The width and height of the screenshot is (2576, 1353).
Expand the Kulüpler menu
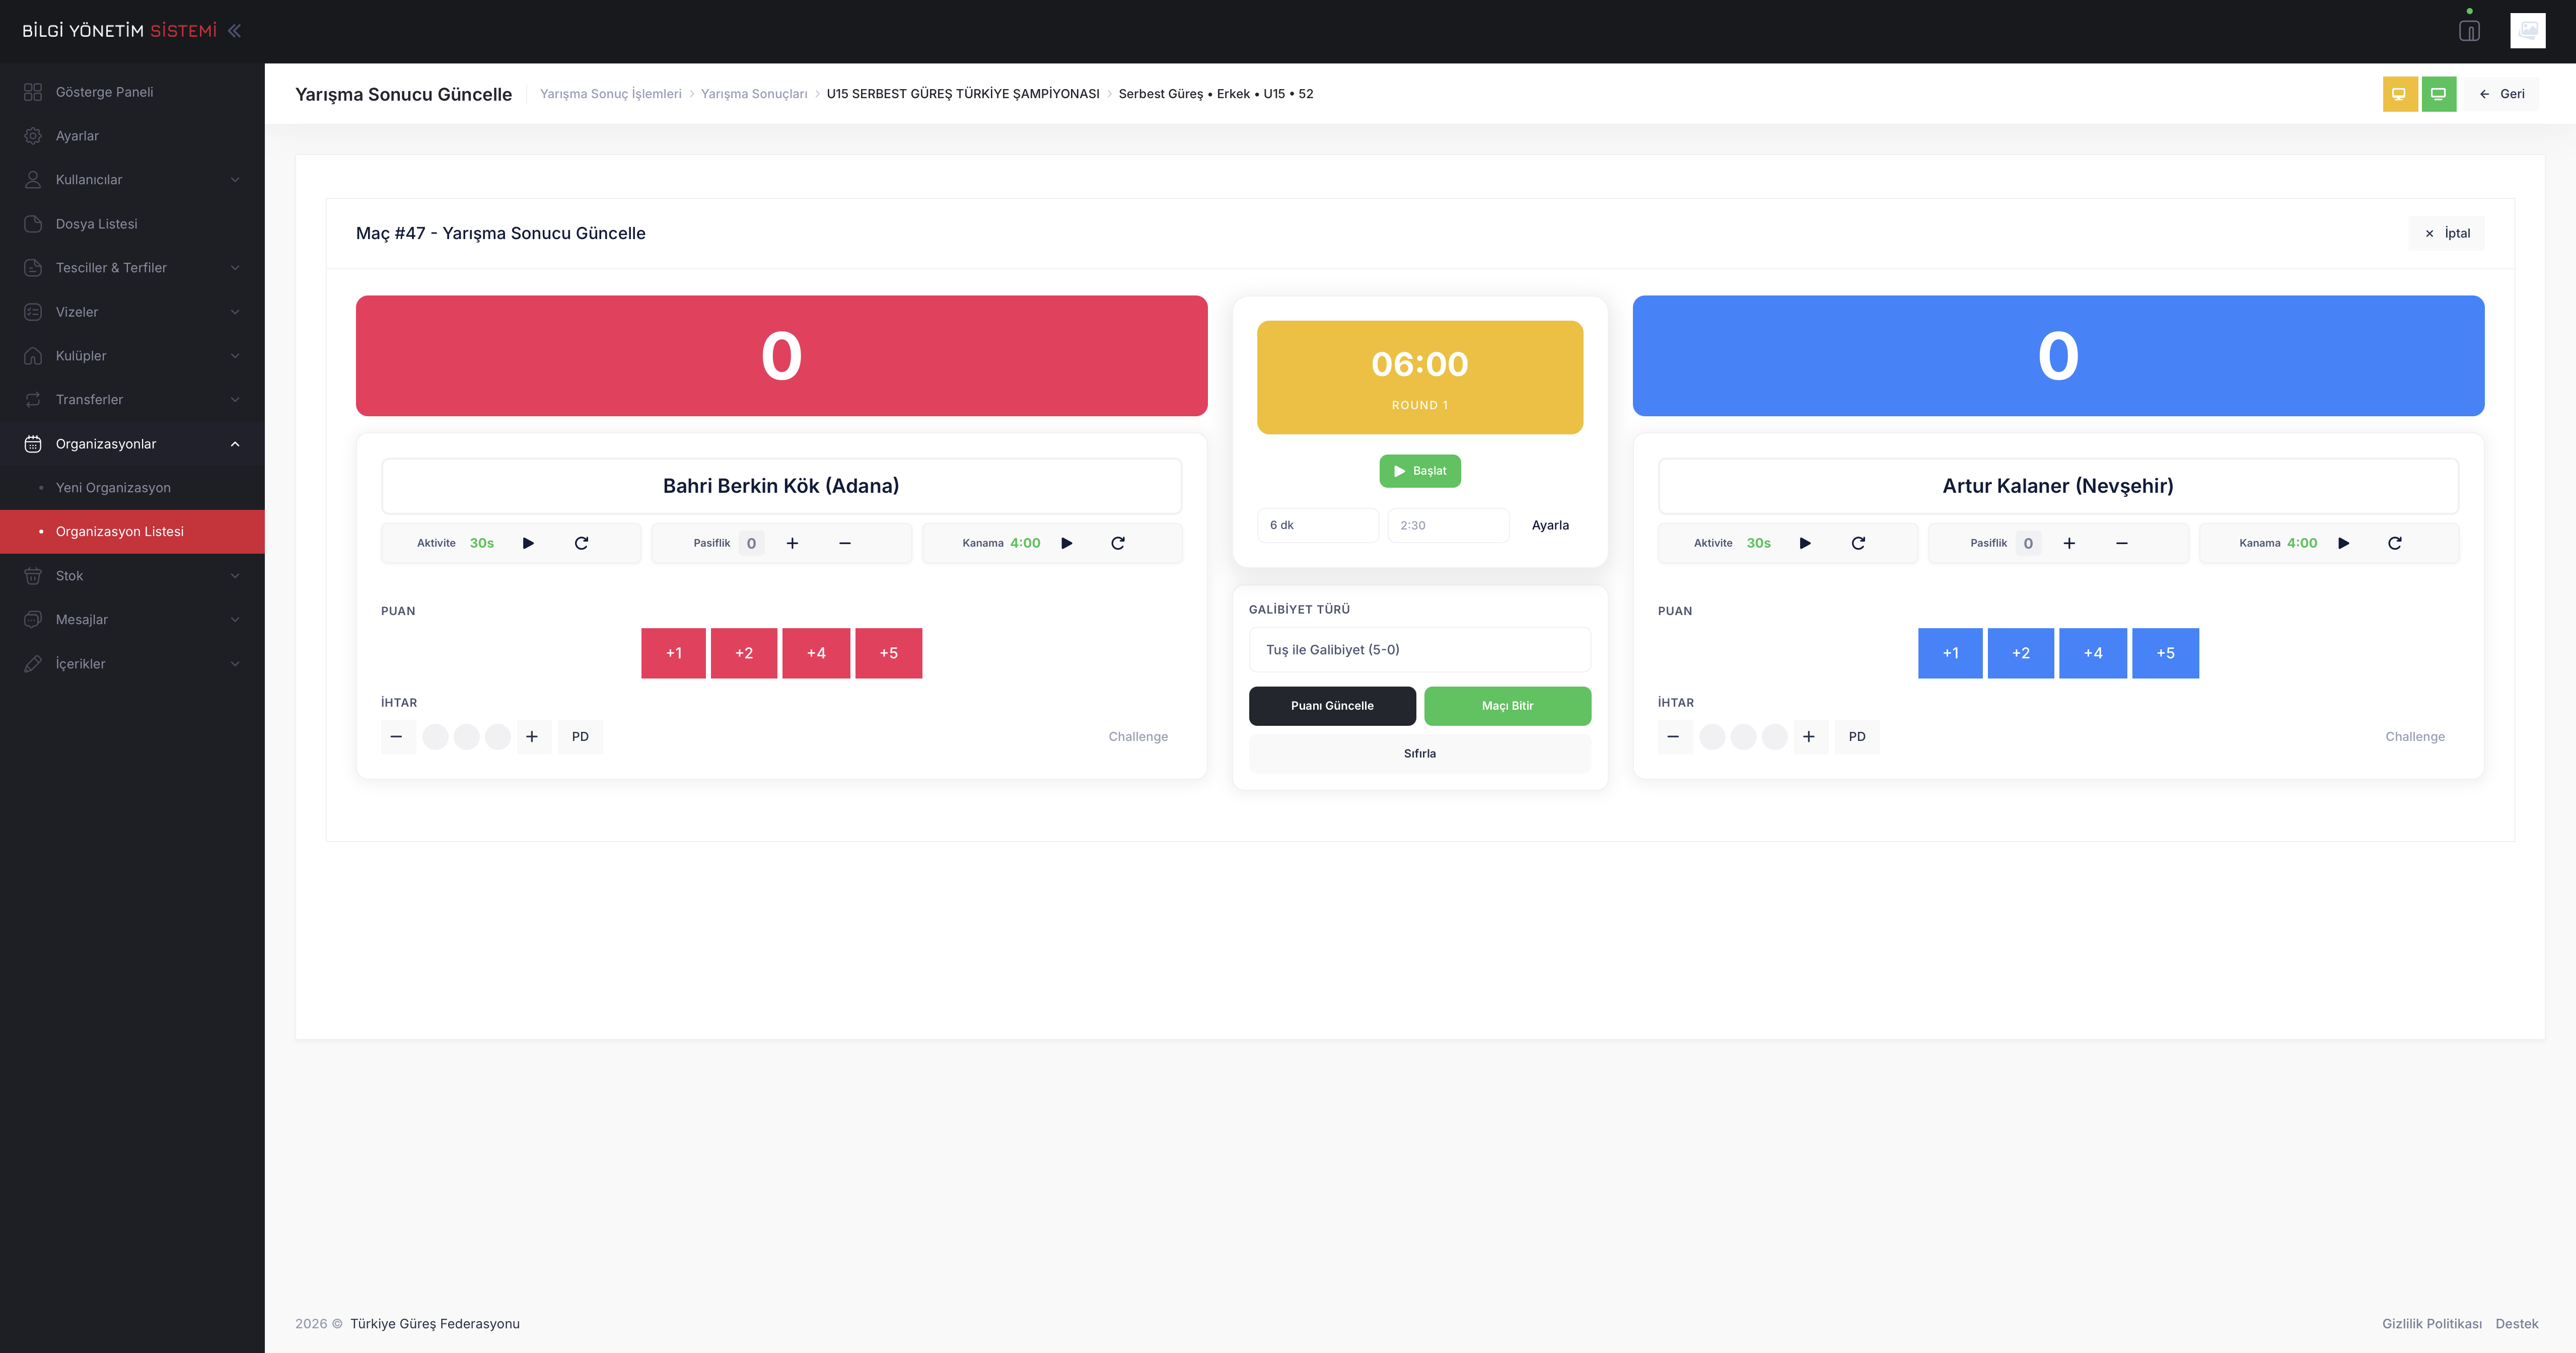[132, 356]
